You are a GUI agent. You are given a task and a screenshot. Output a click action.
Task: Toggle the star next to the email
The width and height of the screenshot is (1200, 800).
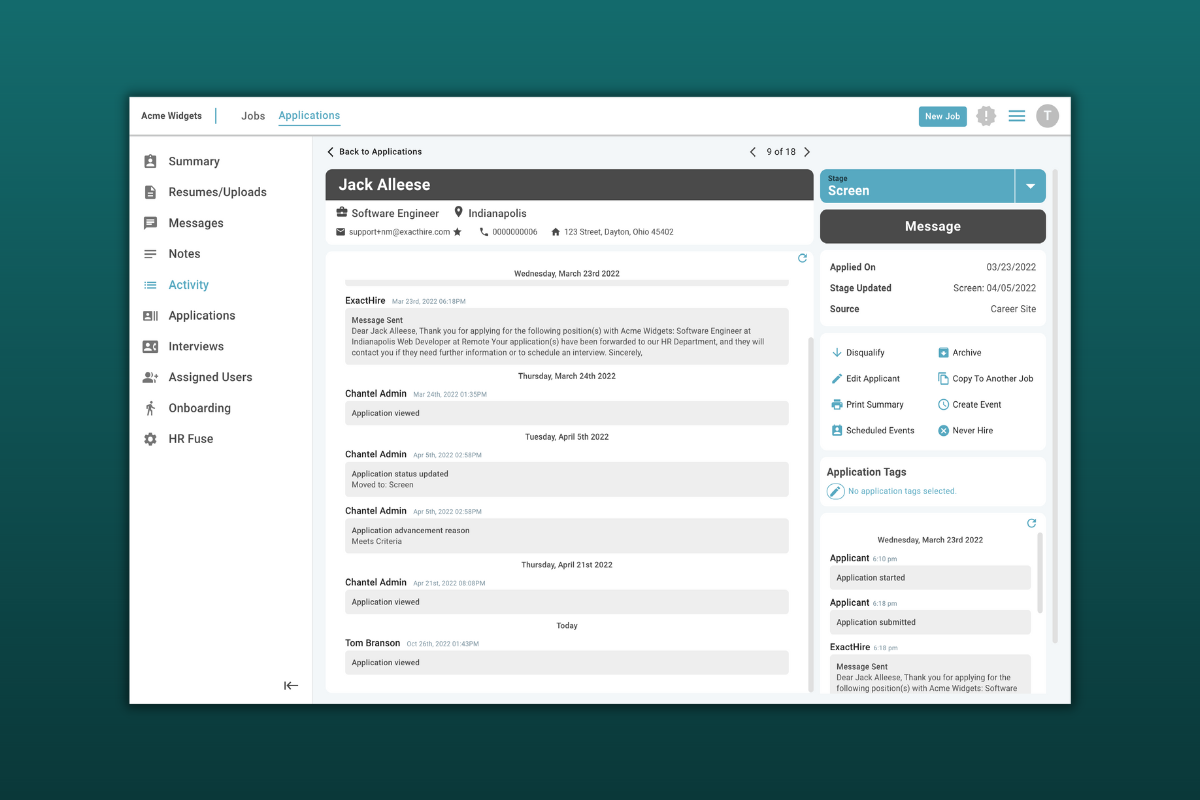[456, 231]
